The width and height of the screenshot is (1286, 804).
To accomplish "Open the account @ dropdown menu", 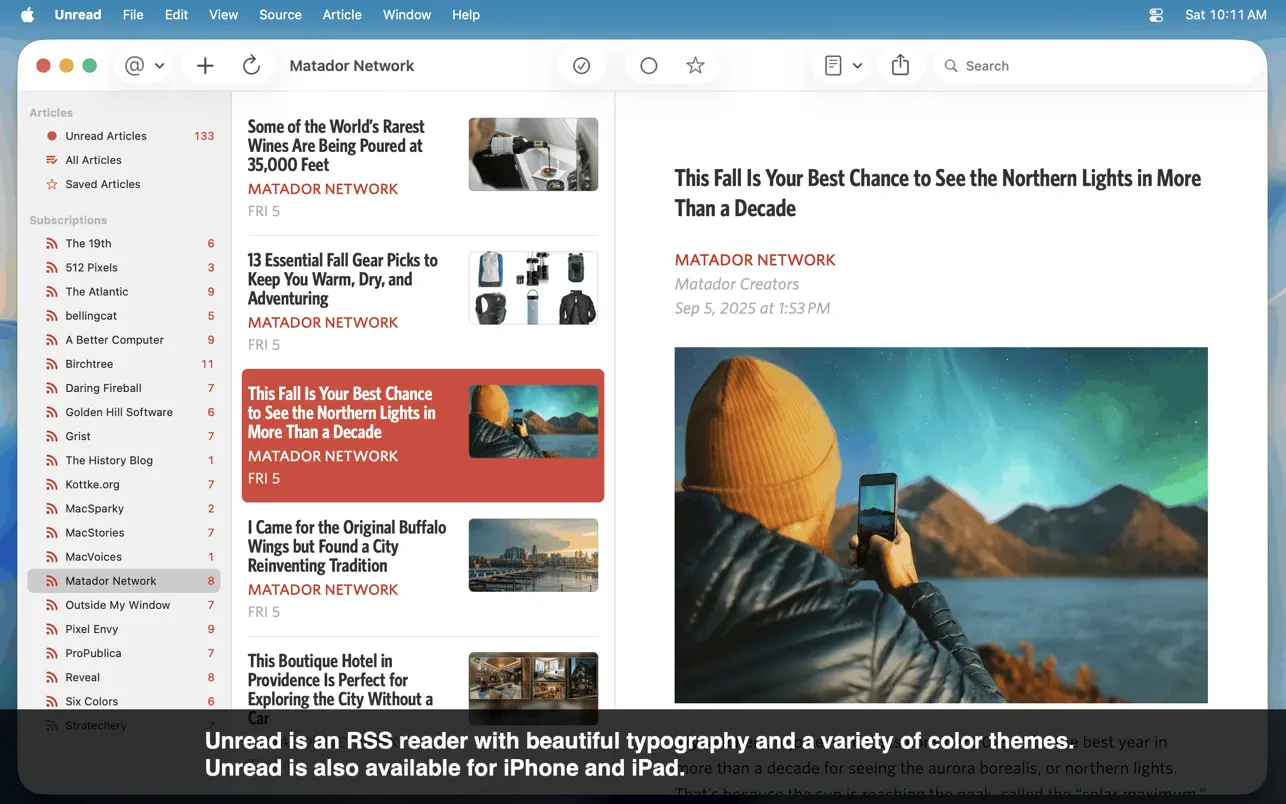I will click(144, 66).
